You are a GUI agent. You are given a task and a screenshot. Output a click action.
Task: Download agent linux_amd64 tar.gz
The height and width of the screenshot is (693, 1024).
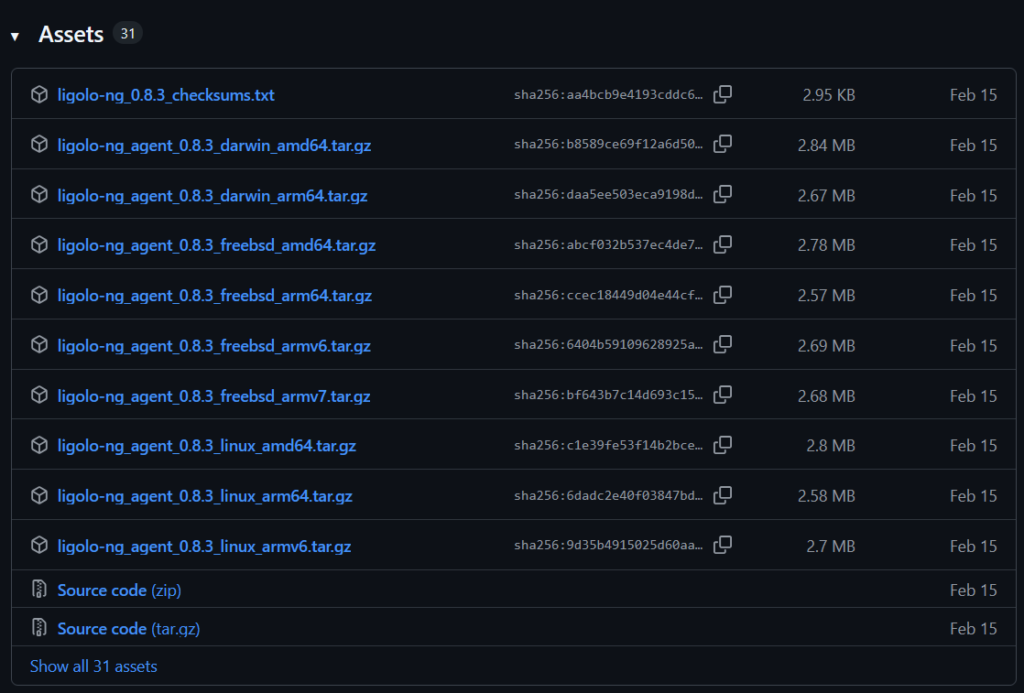tap(207, 445)
